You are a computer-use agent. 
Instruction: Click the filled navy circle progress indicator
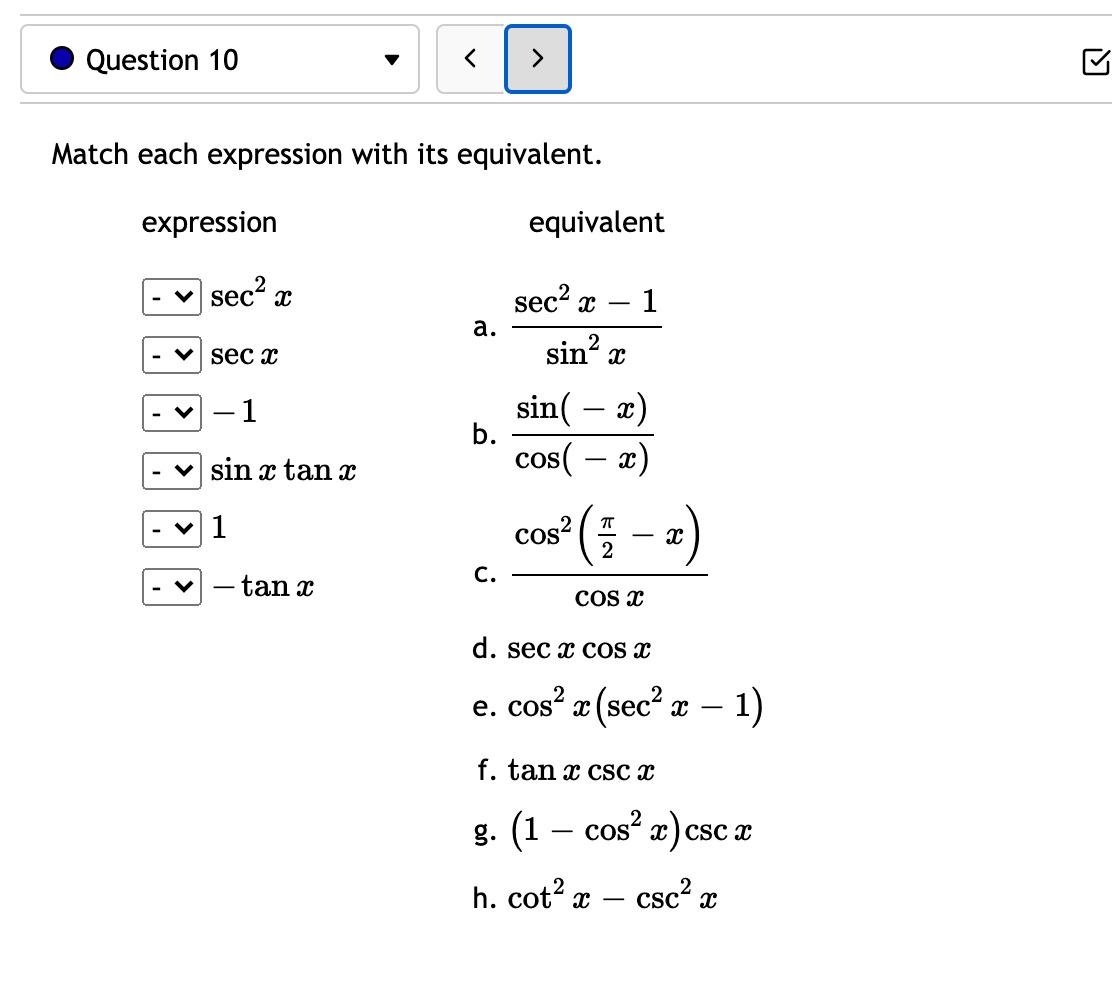tap(61, 59)
